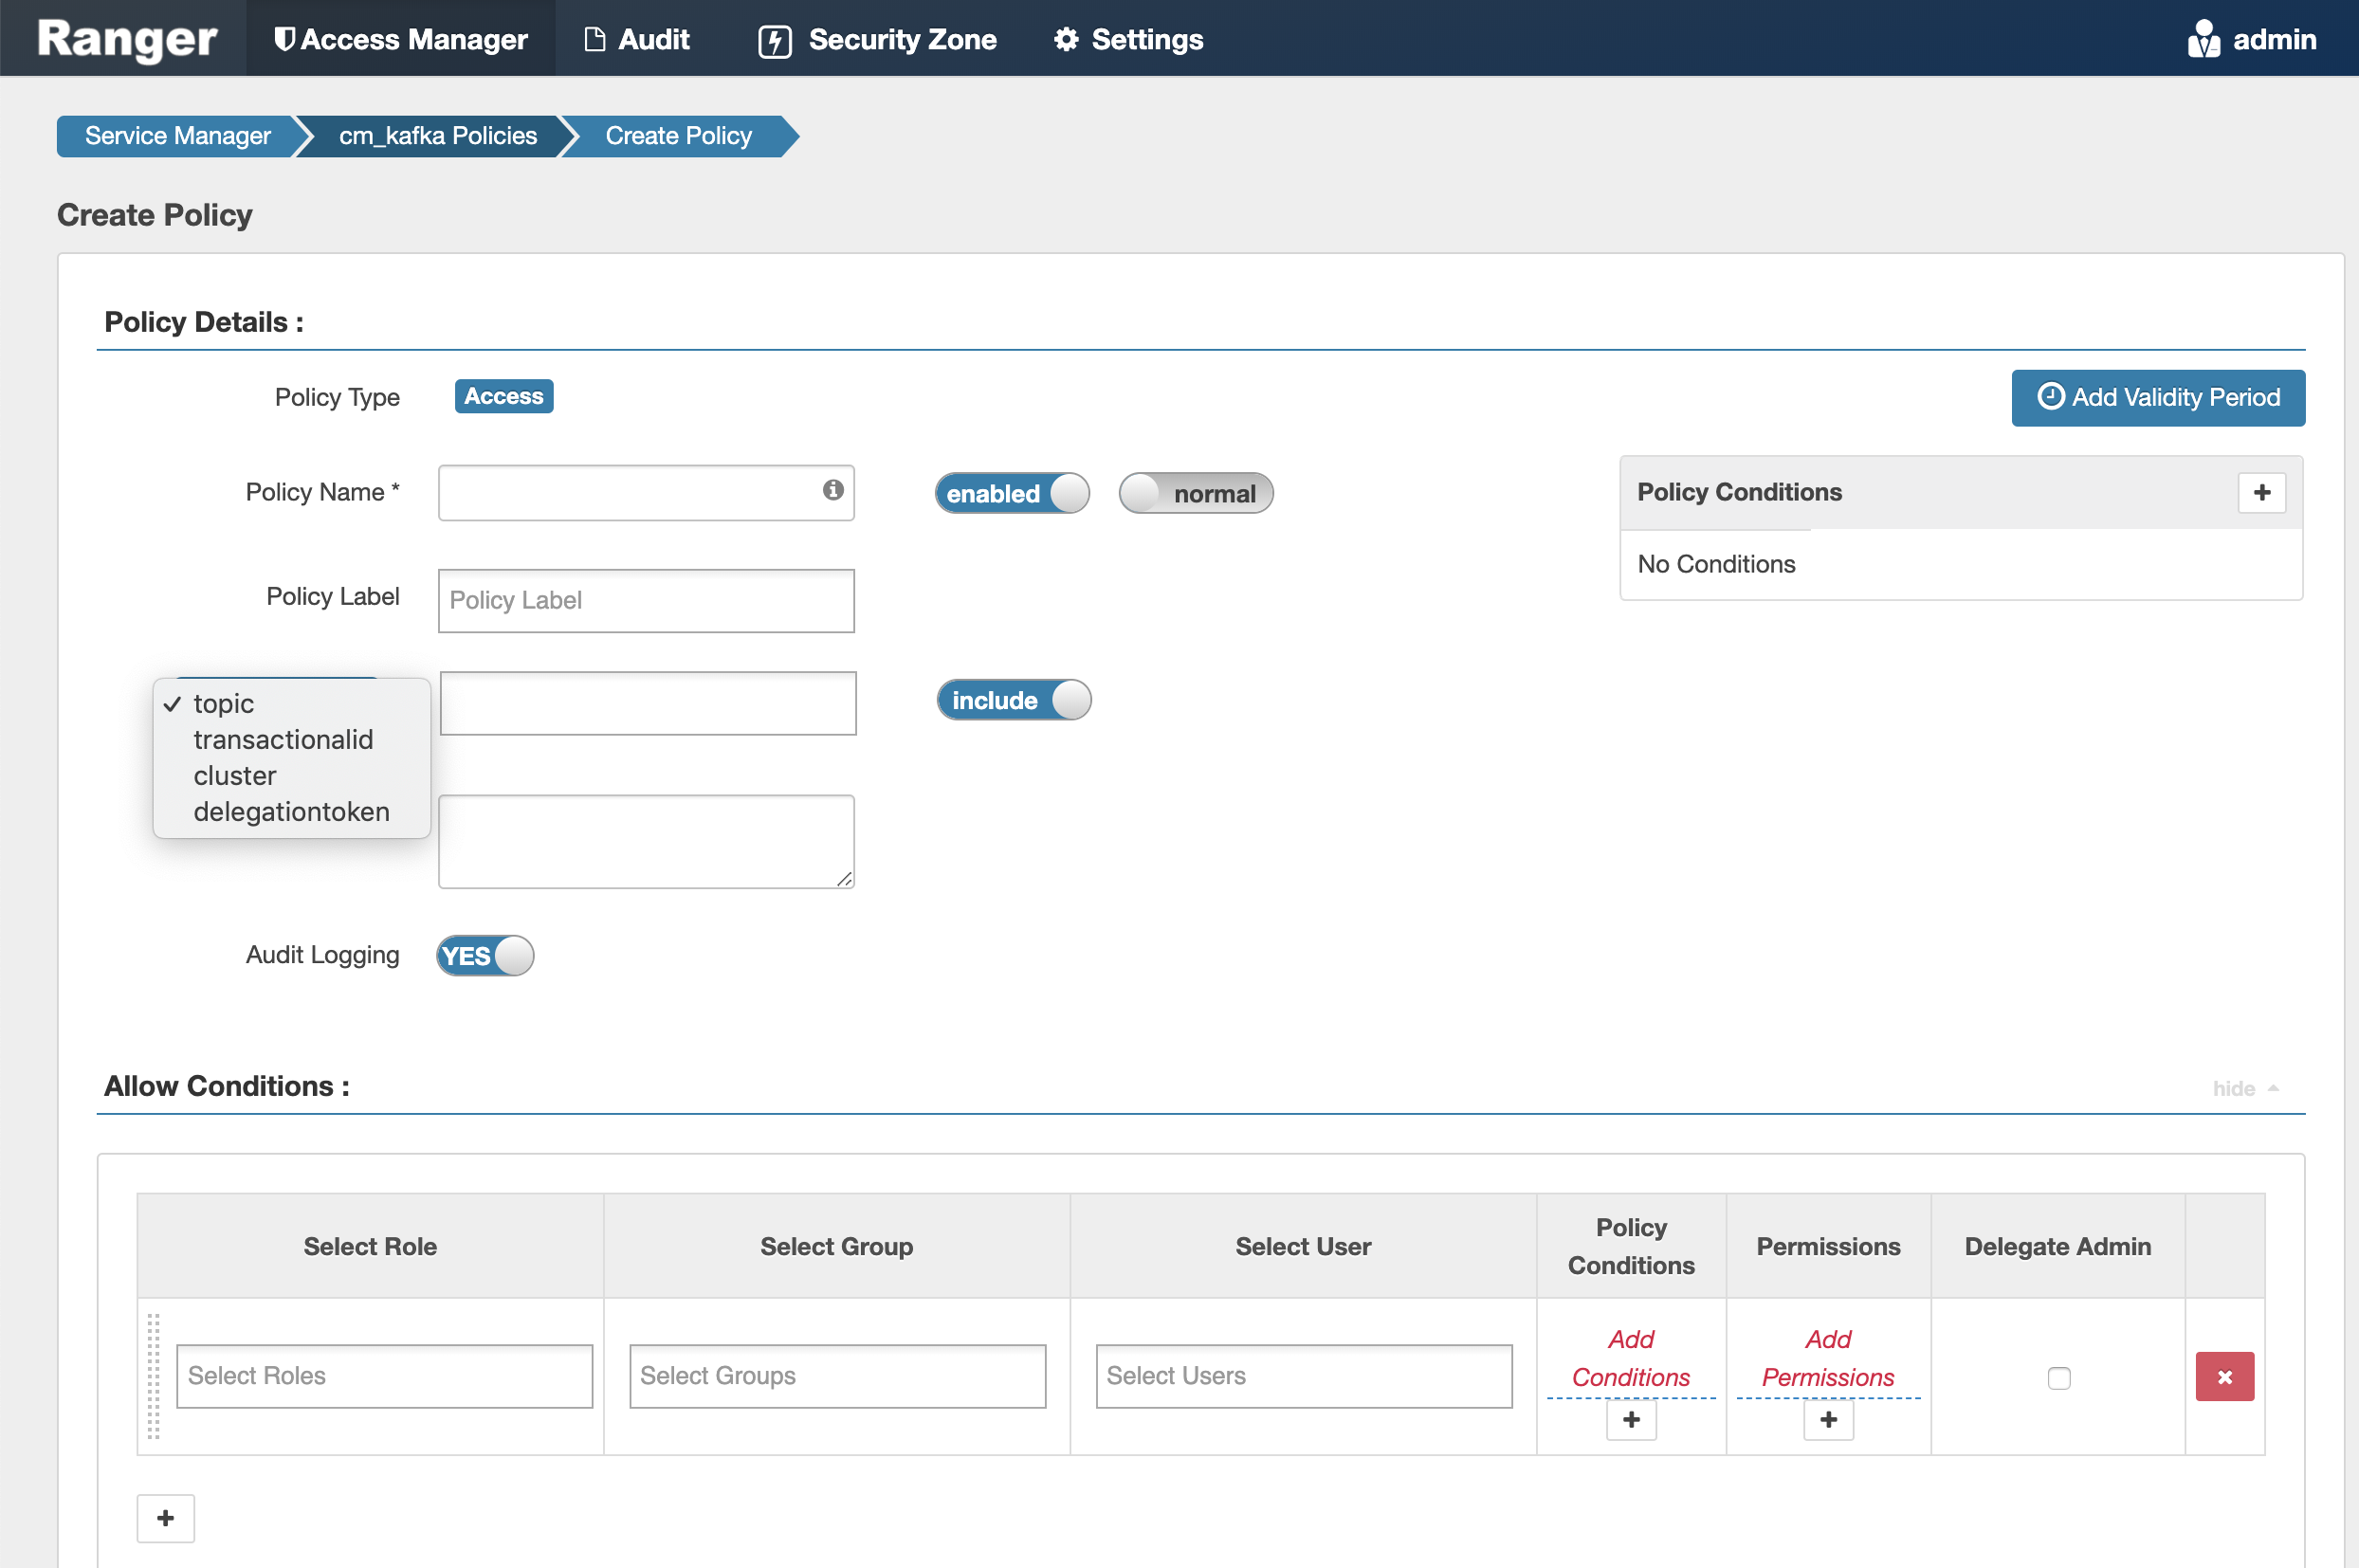Delete the allow condition row with the red X

coord(2224,1377)
